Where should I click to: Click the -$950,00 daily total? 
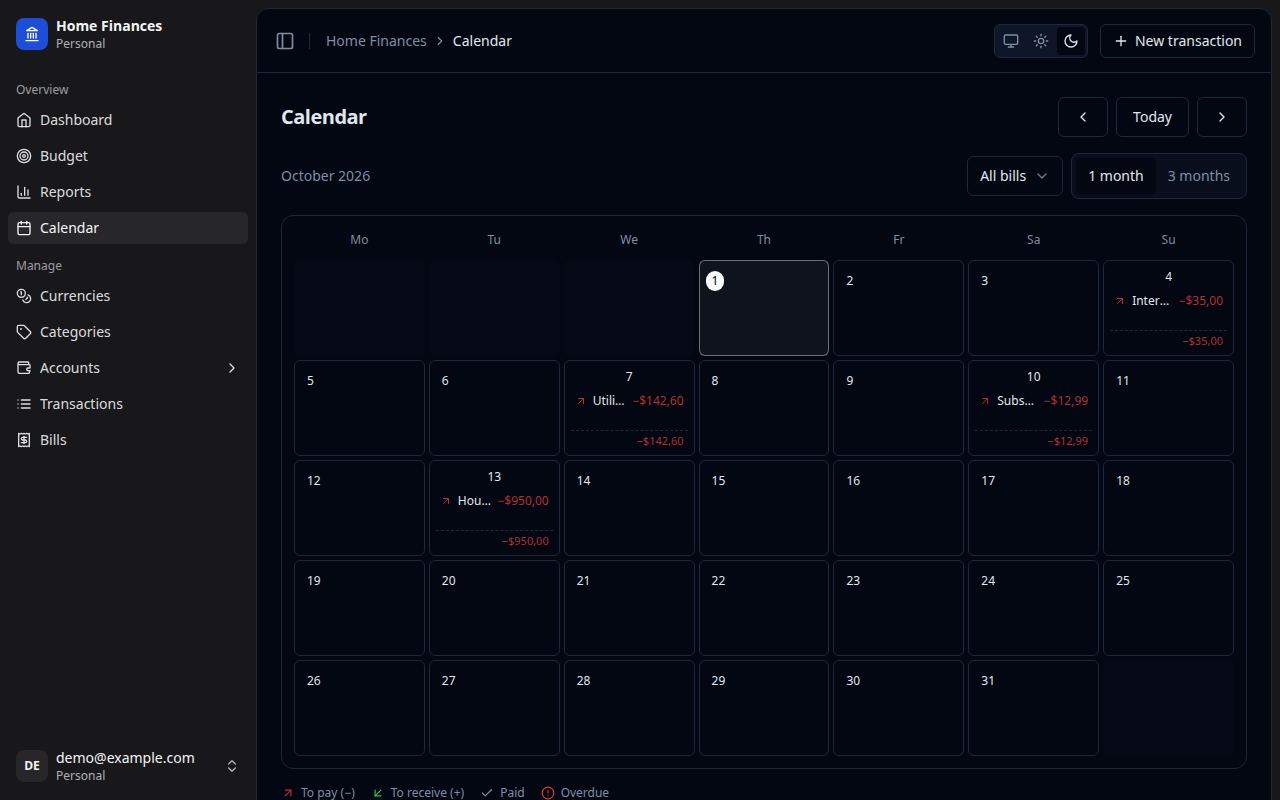525,541
